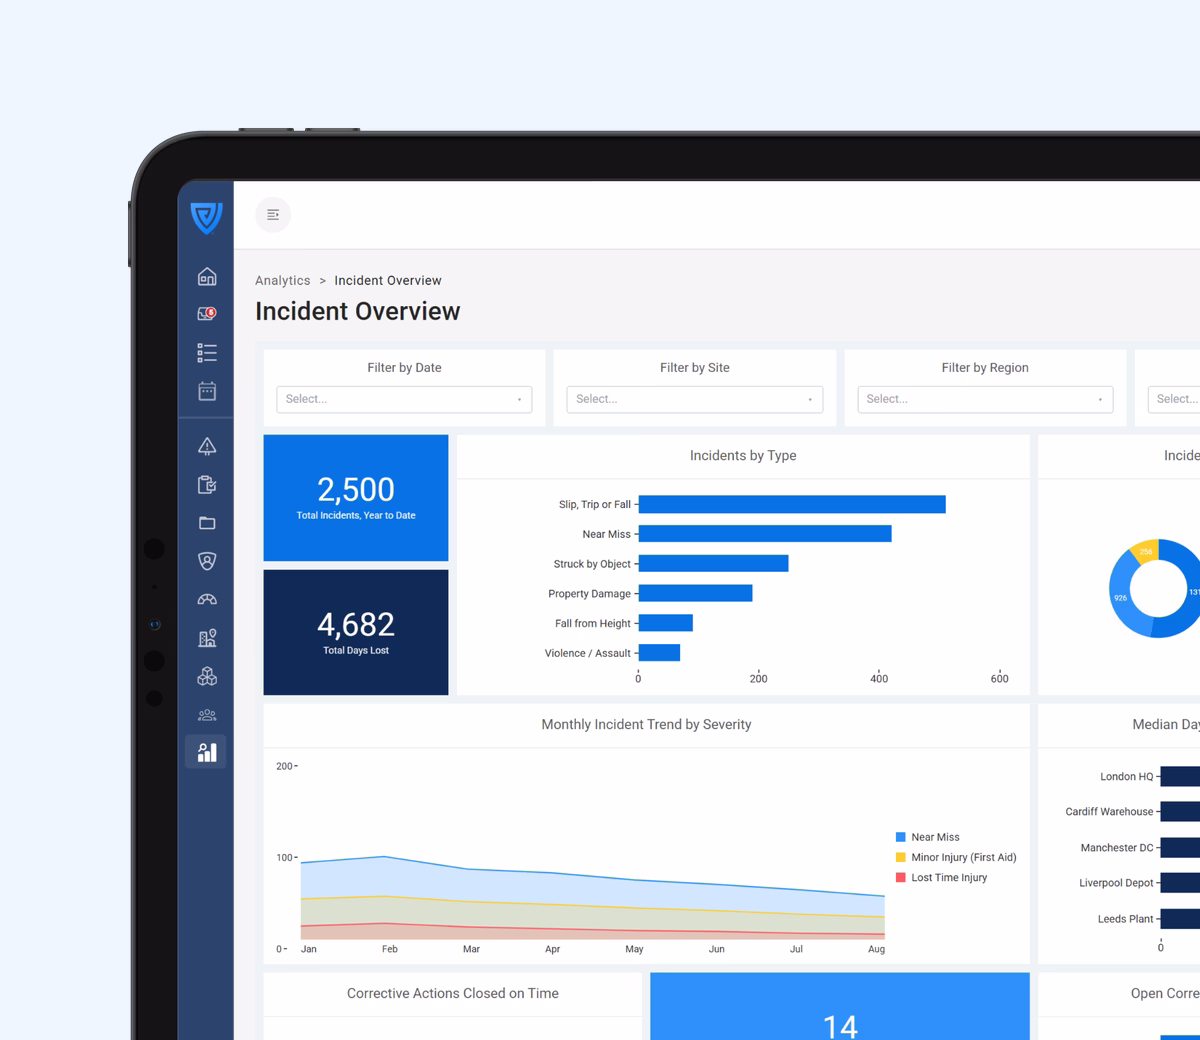Click the yellow donut chart segment
1200x1040 pixels.
click(1146, 551)
